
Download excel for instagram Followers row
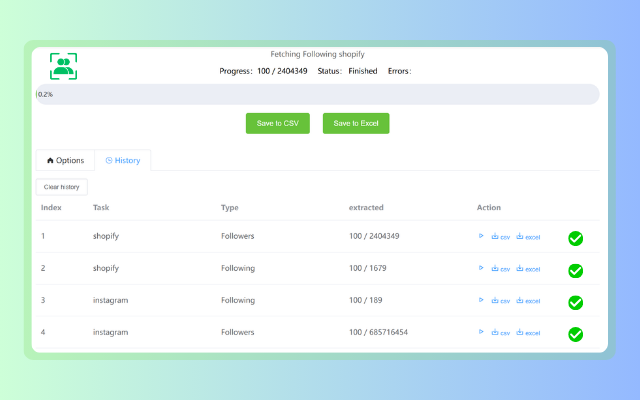point(528,332)
